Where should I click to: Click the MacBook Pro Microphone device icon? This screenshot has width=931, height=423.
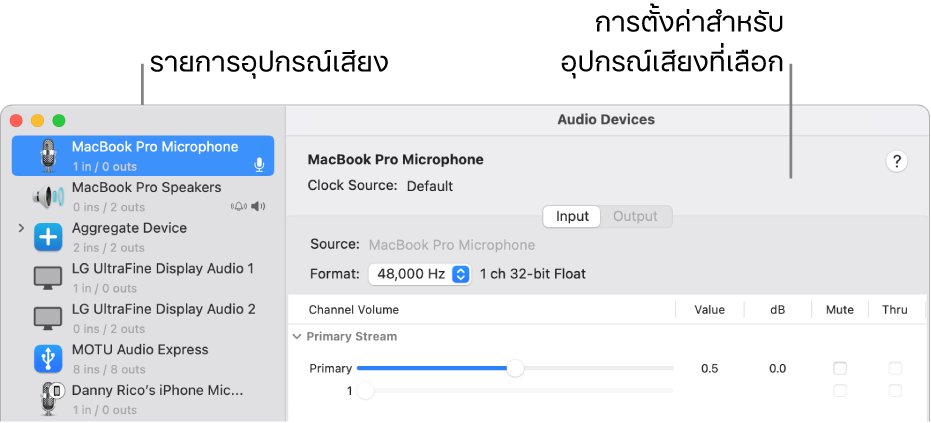pyautogui.click(x=47, y=156)
